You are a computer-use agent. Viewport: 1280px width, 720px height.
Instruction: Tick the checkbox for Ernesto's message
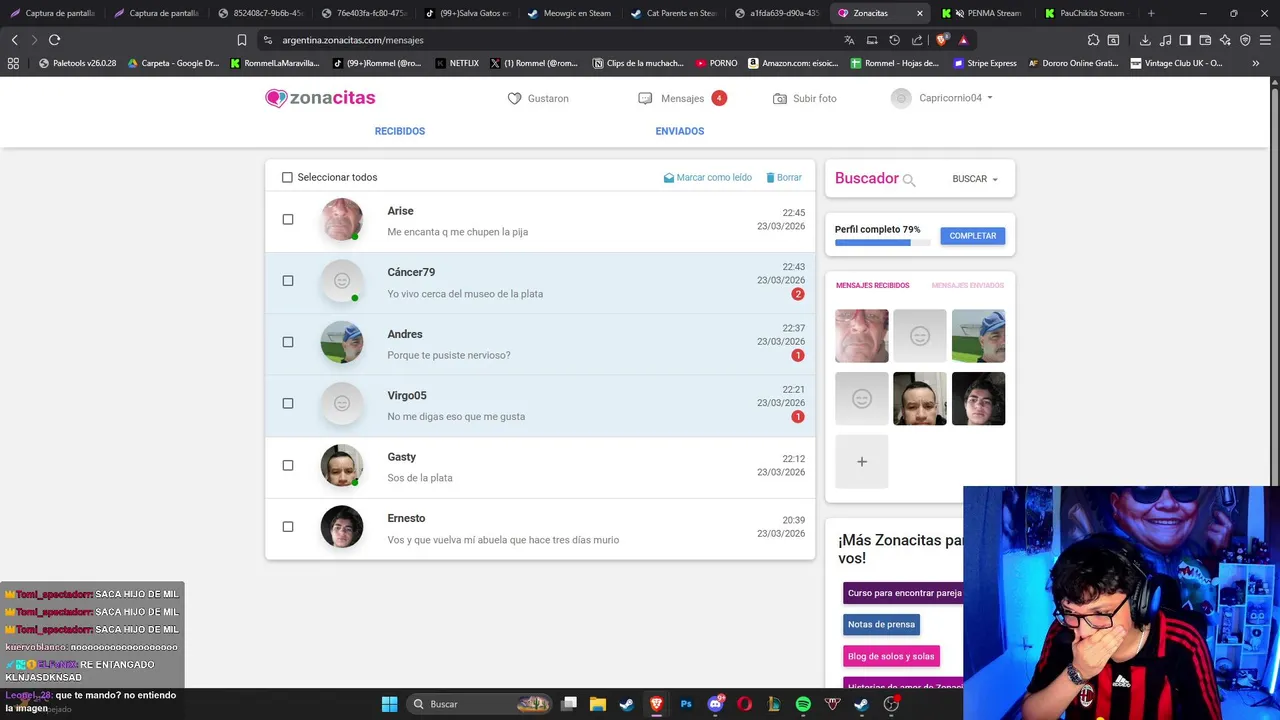click(x=288, y=527)
